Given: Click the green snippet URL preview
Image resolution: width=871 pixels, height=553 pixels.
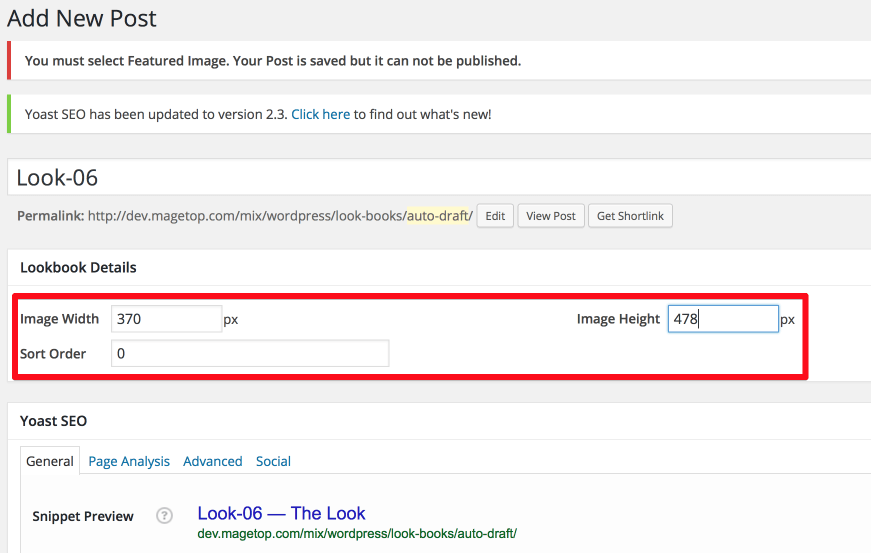Looking at the screenshot, I should click(357, 534).
